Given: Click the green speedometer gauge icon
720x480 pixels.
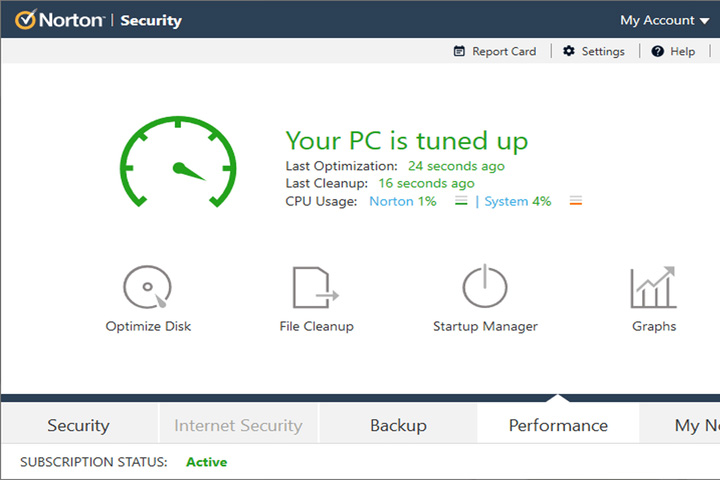Looking at the screenshot, I should (178, 162).
